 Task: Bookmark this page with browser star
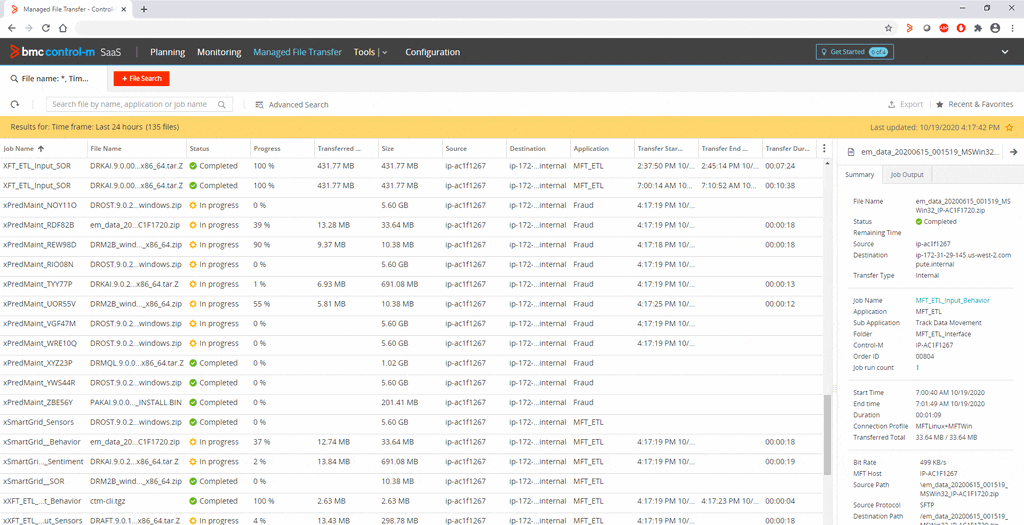(x=888, y=28)
